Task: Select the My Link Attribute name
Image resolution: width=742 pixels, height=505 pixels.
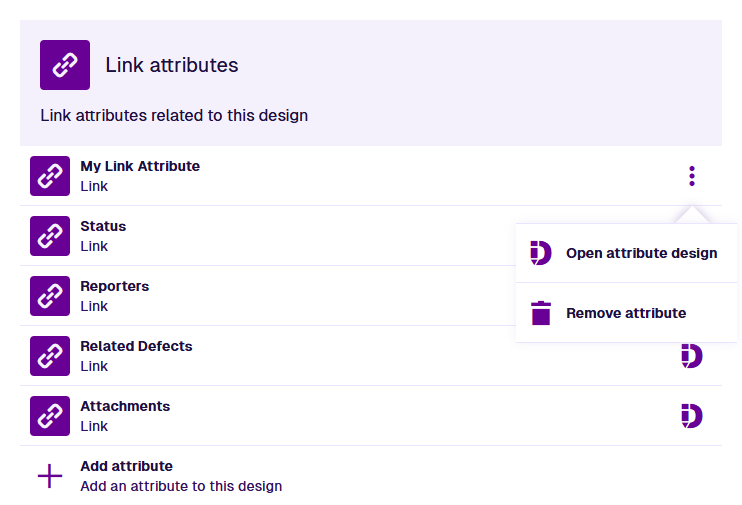Action: click(x=140, y=166)
